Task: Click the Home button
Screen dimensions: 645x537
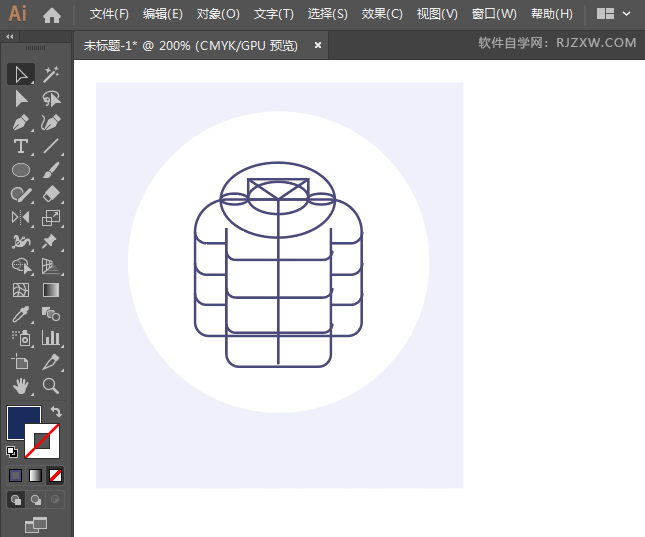Action: 52,15
